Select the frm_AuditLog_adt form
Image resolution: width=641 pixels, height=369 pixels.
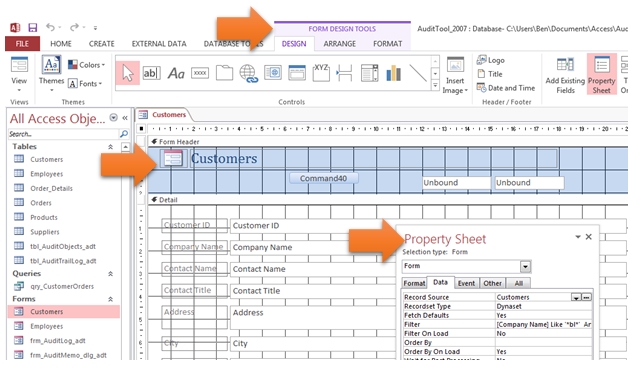click(58, 341)
